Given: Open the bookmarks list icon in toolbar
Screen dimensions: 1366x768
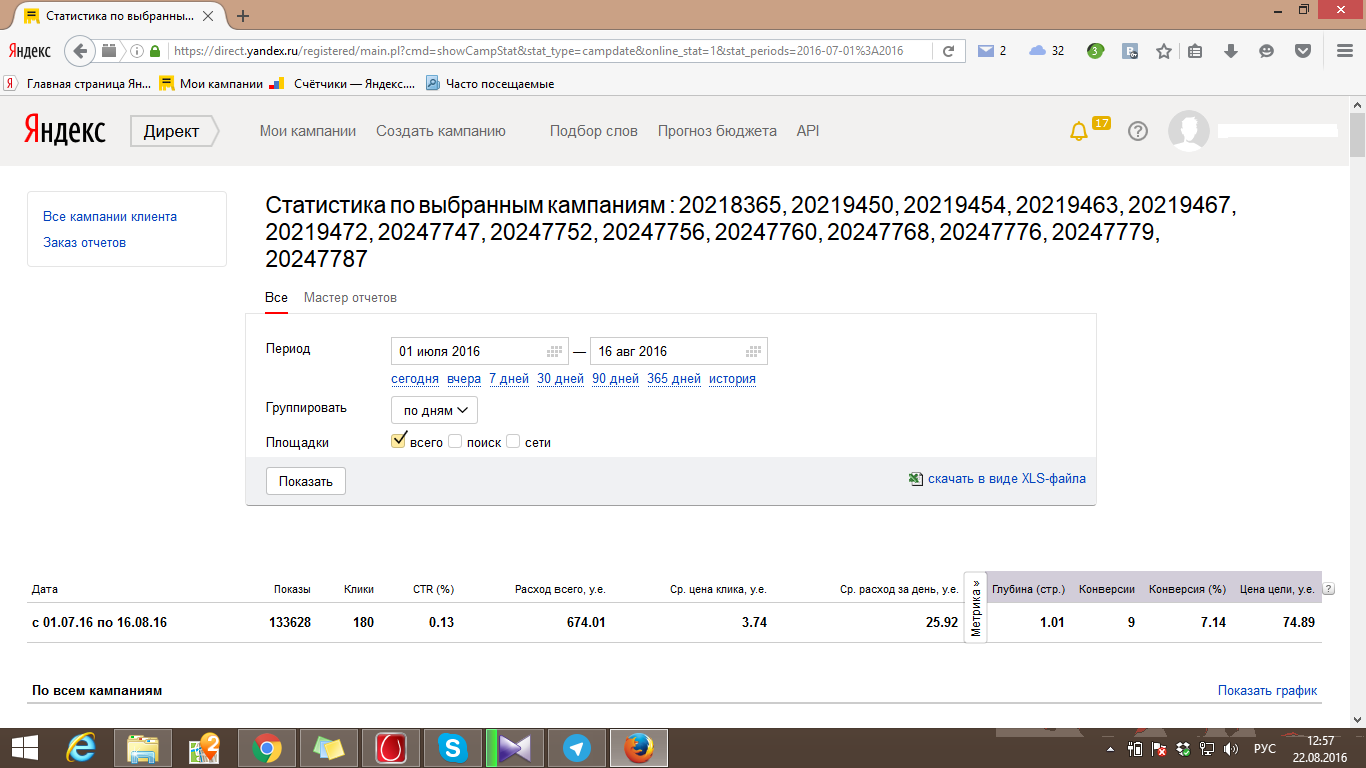Looking at the screenshot, I should pos(1196,51).
